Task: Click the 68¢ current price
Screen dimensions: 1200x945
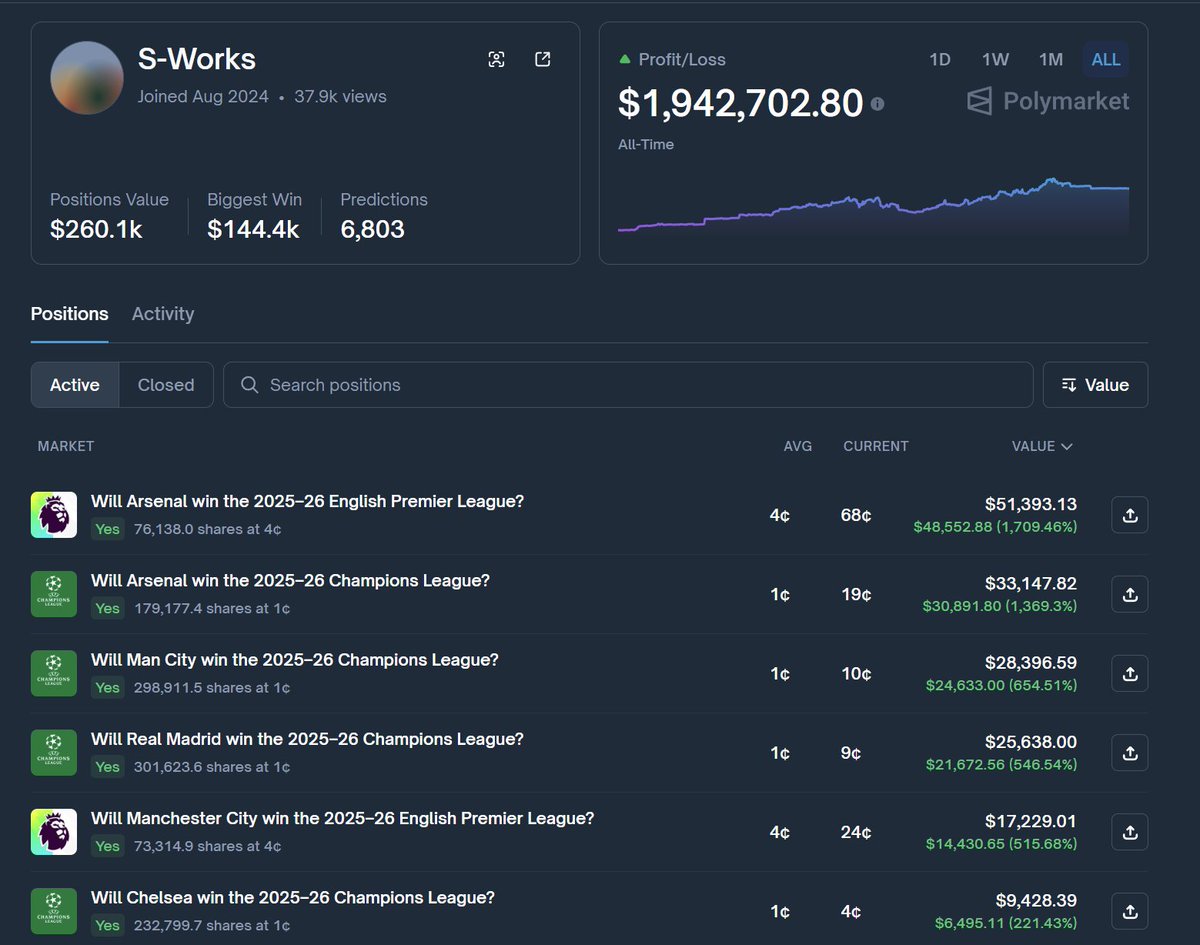Action: (856, 516)
